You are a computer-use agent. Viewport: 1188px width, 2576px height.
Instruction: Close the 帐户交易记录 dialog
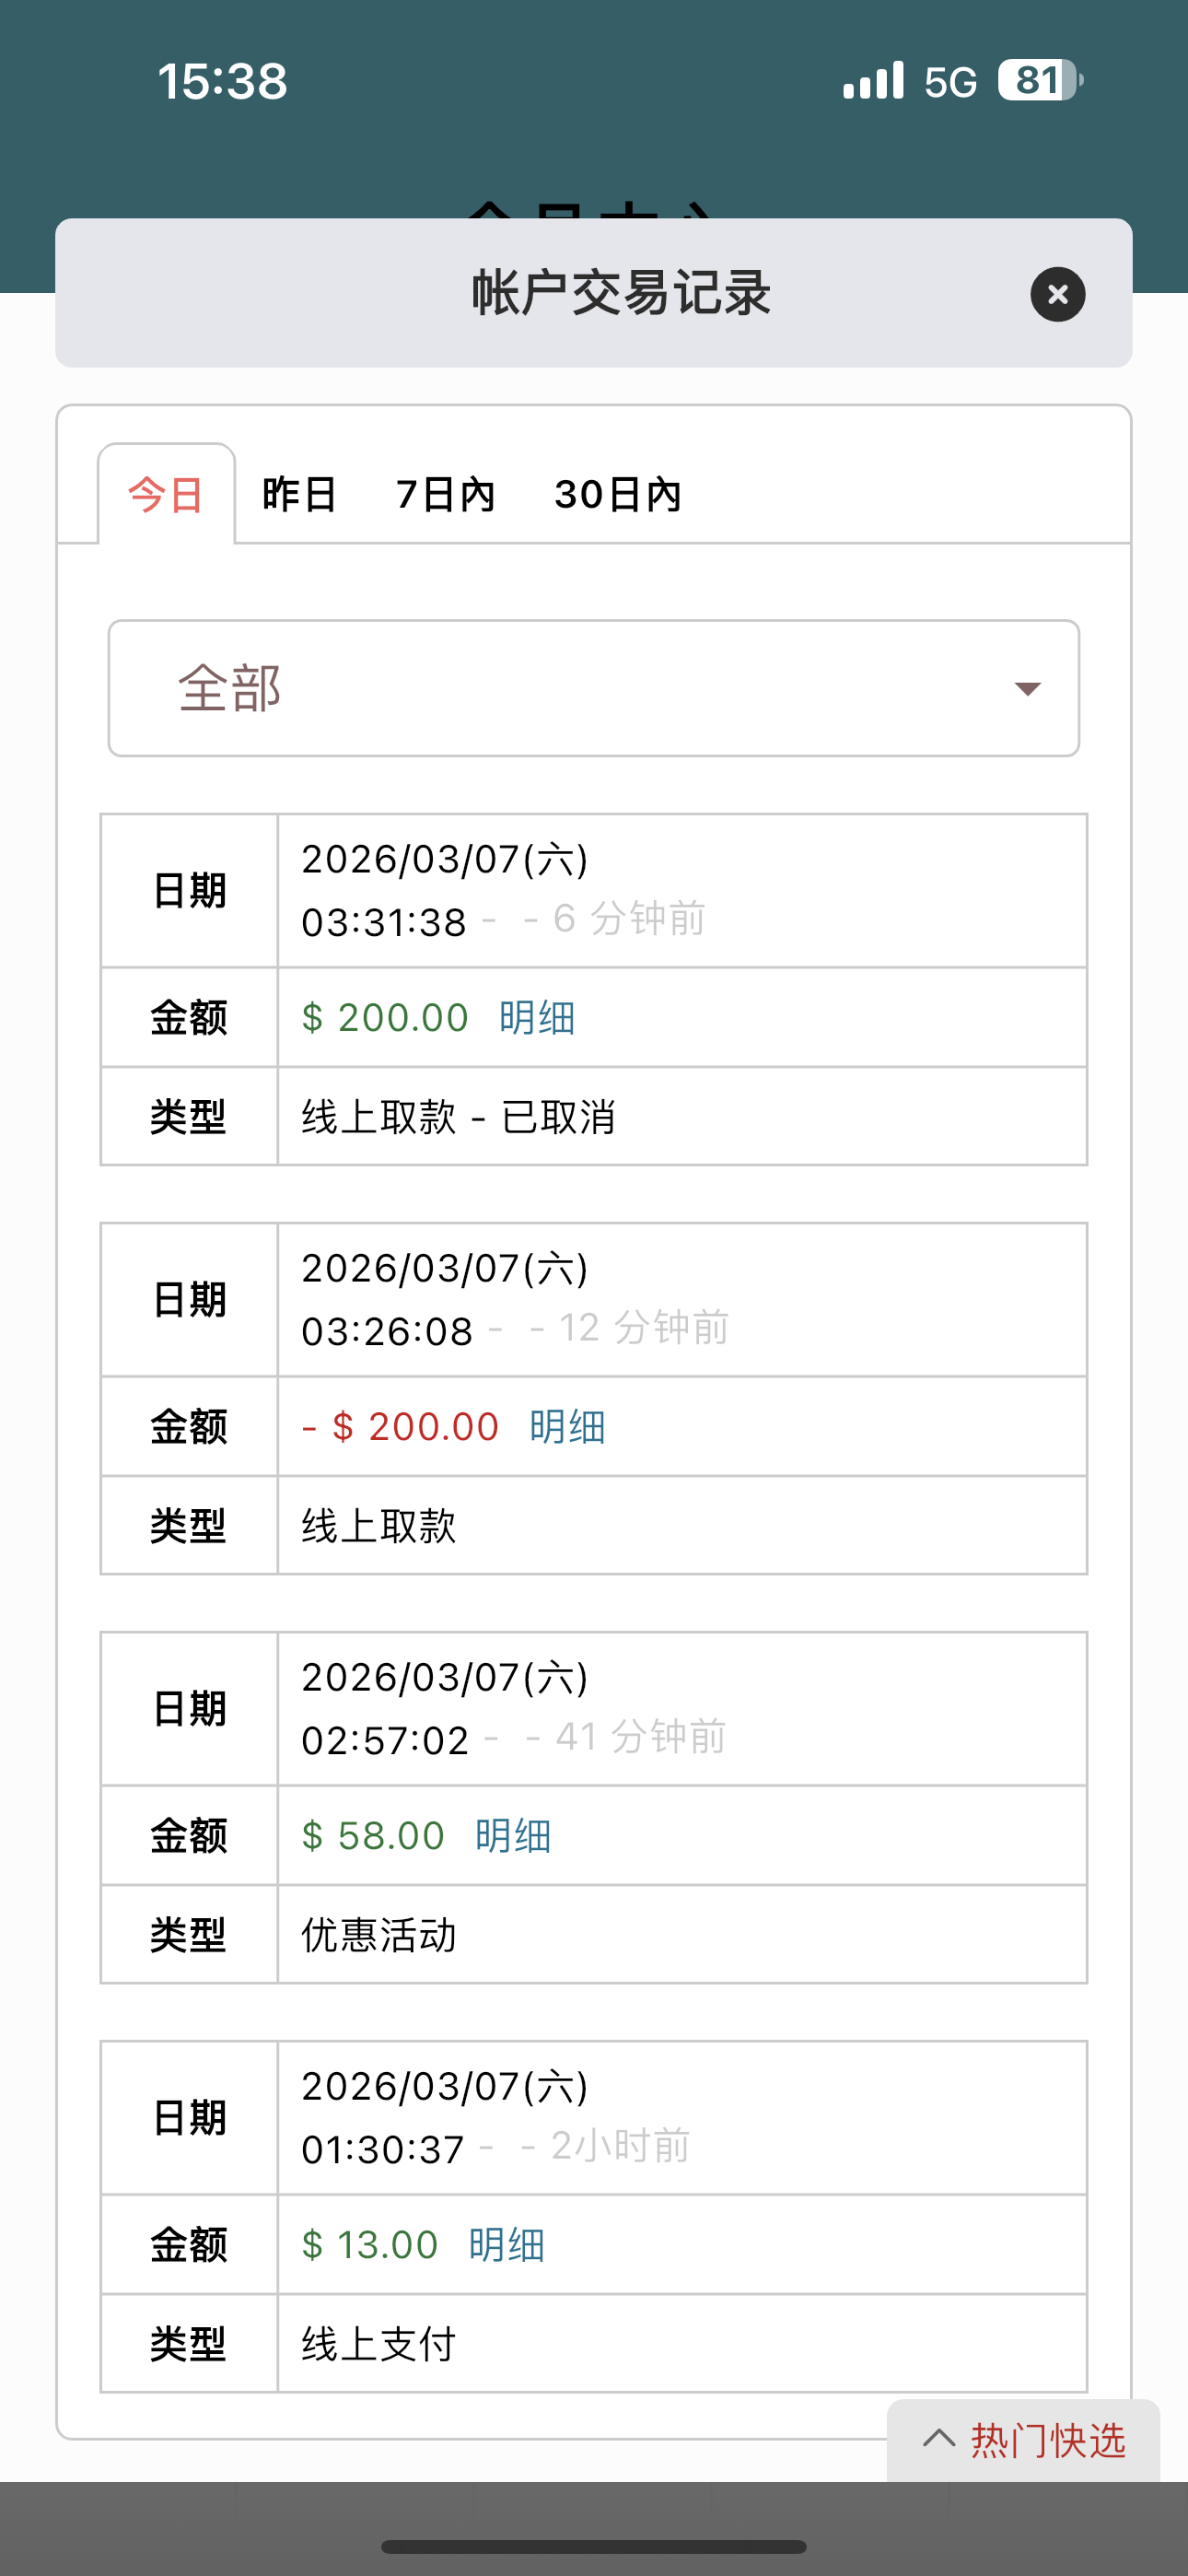coord(1057,294)
